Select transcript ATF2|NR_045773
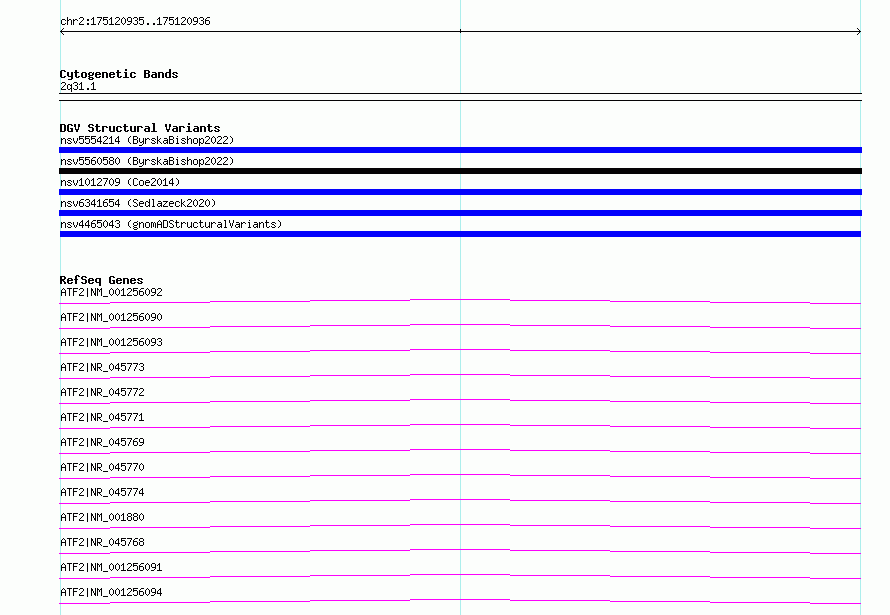This screenshot has height=615, width=890. [102, 367]
